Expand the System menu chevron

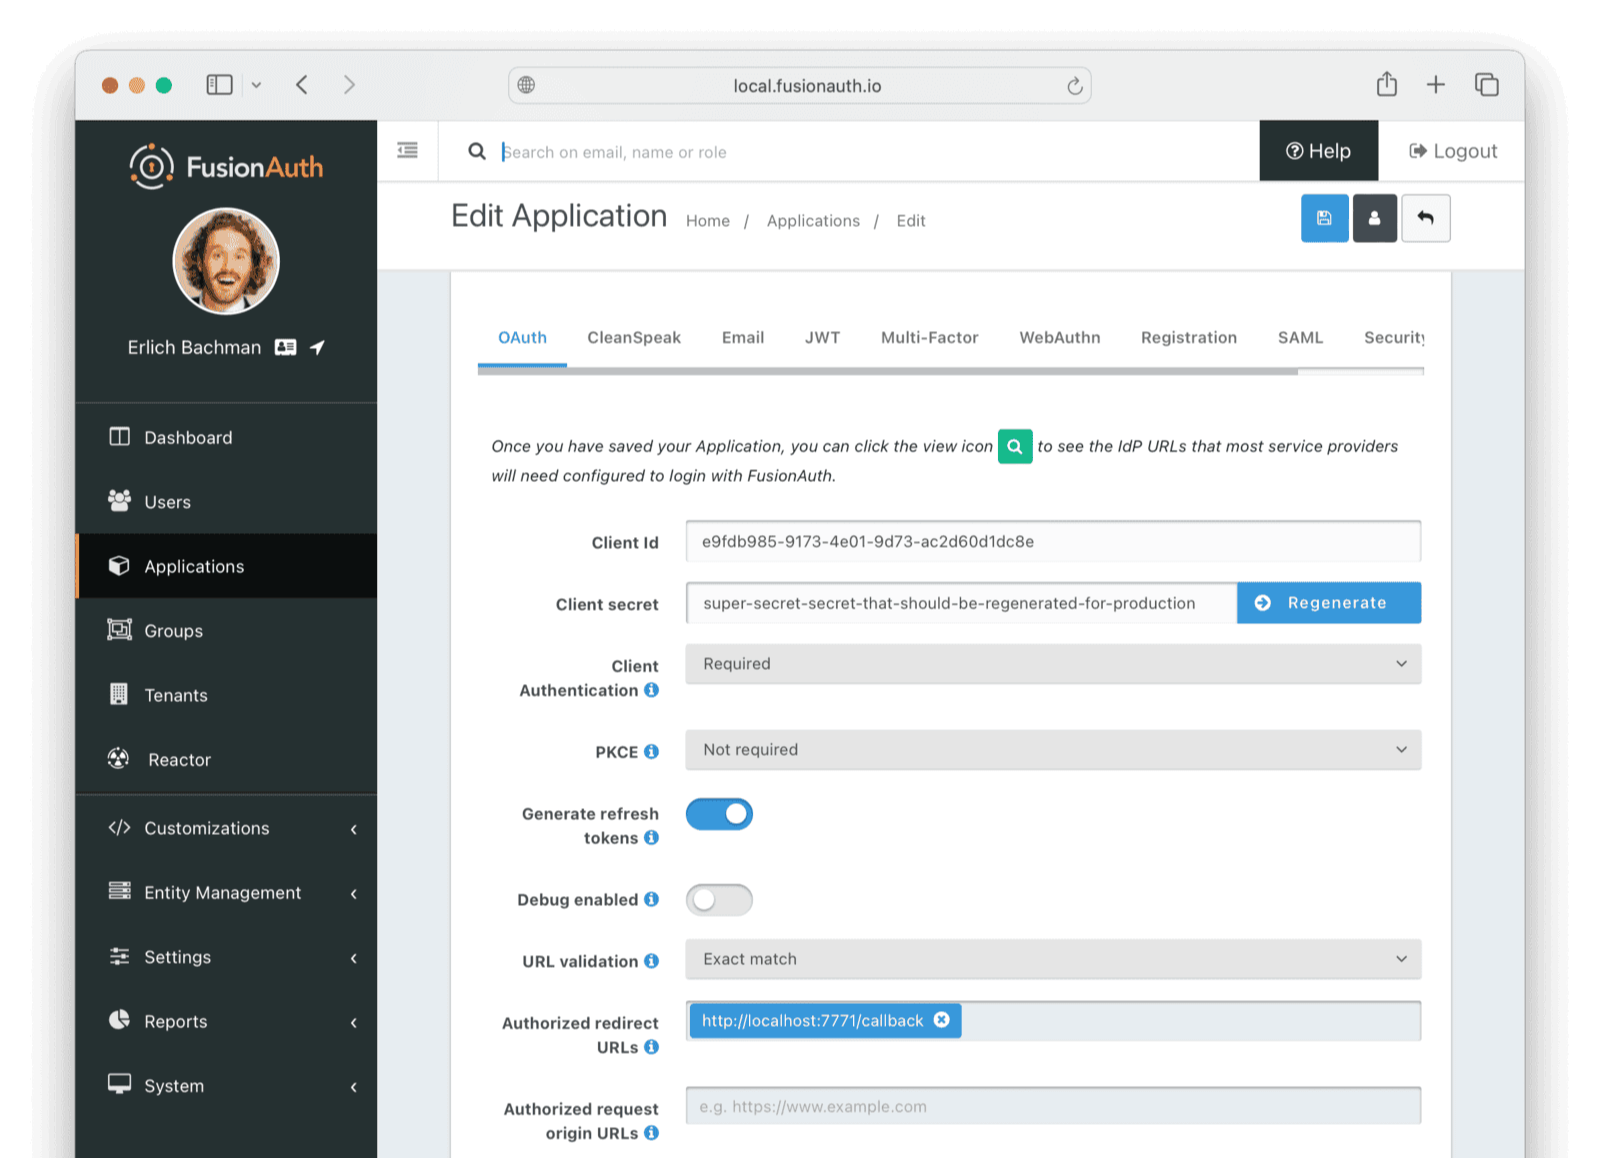pos(354,1087)
